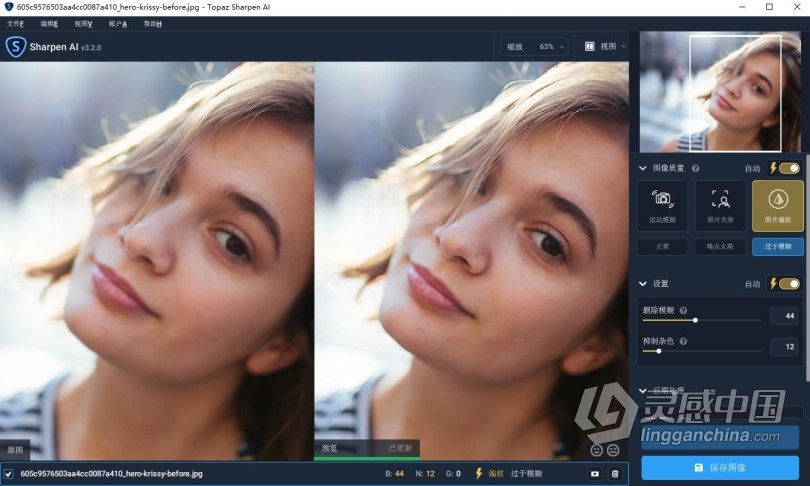Select the Motion Blur (运动模糊) mode
This screenshot has height=486, width=810.
pyautogui.click(x=662, y=206)
